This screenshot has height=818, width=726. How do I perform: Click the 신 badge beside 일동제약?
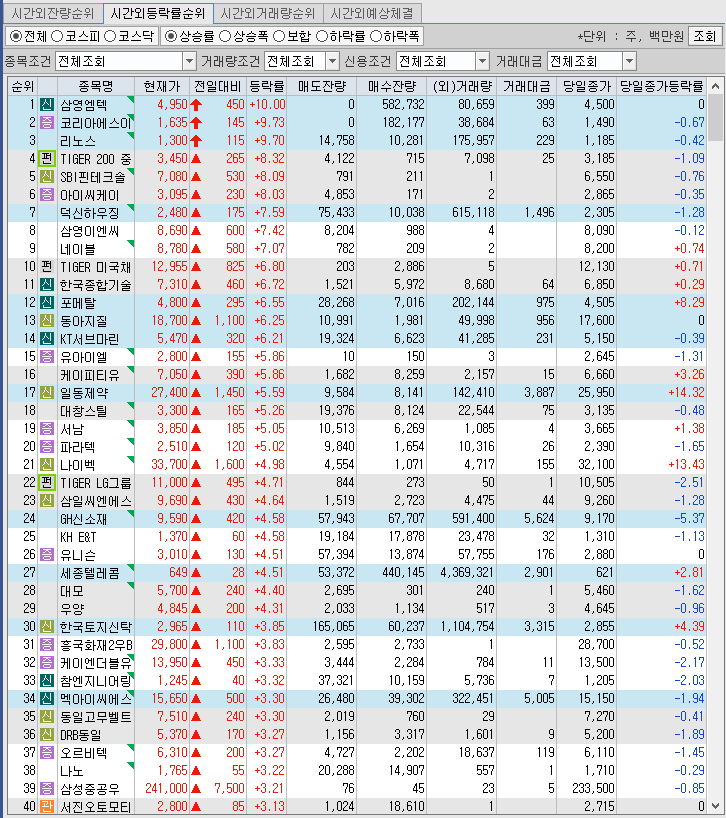47,392
